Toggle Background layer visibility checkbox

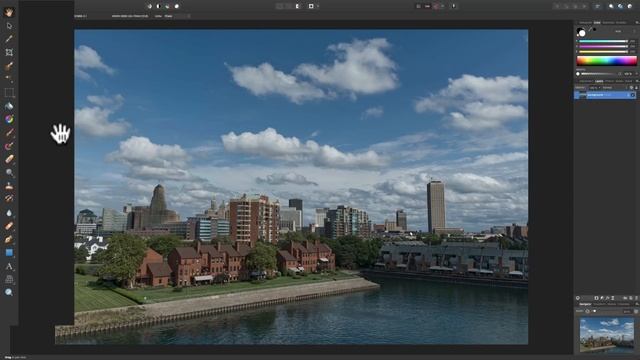tap(632, 95)
